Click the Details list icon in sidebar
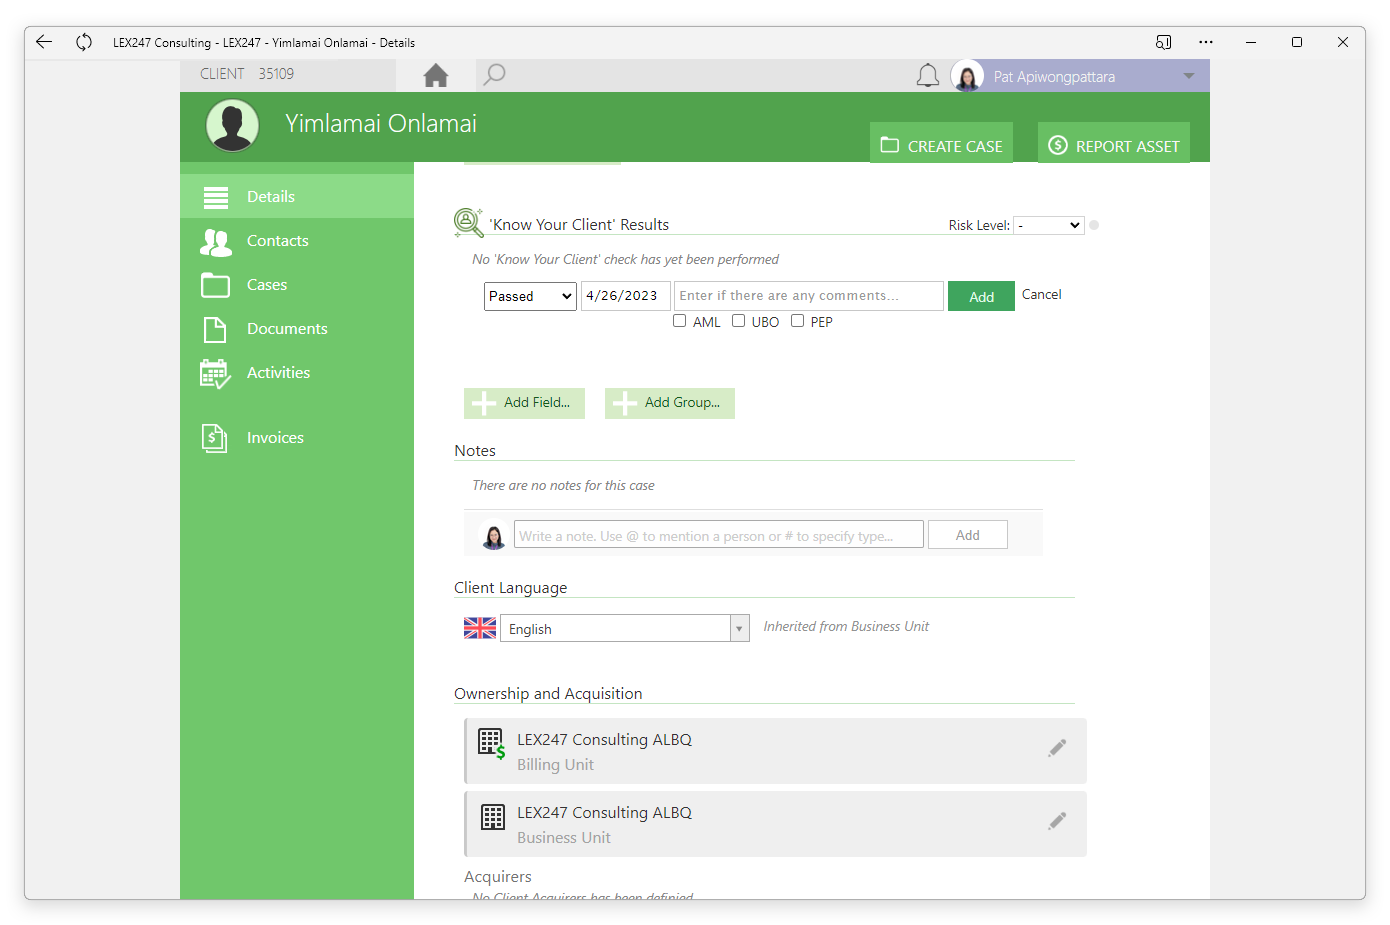Viewport: 1390px width, 925px height. (216, 197)
